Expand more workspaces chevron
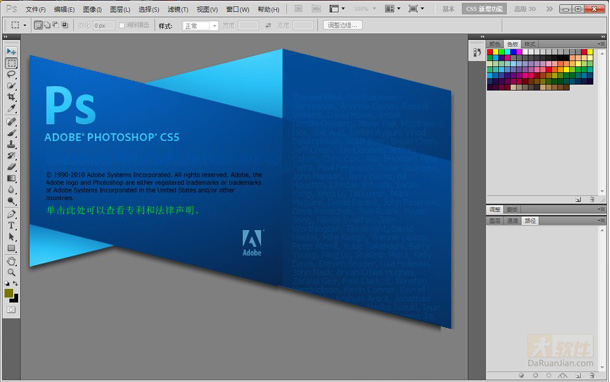610x382 pixels. pyautogui.click(x=549, y=9)
